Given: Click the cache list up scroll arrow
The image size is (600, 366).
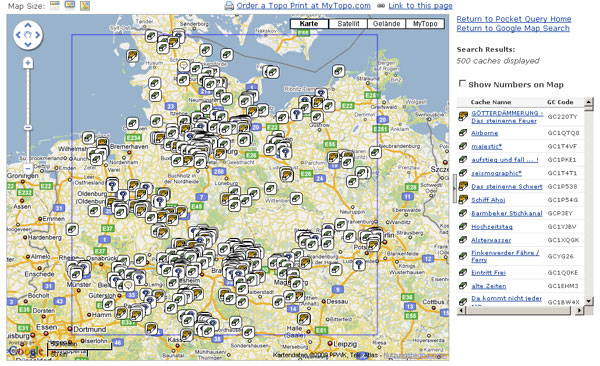Looking at the screenshot, I should click(x=589, y=102).
